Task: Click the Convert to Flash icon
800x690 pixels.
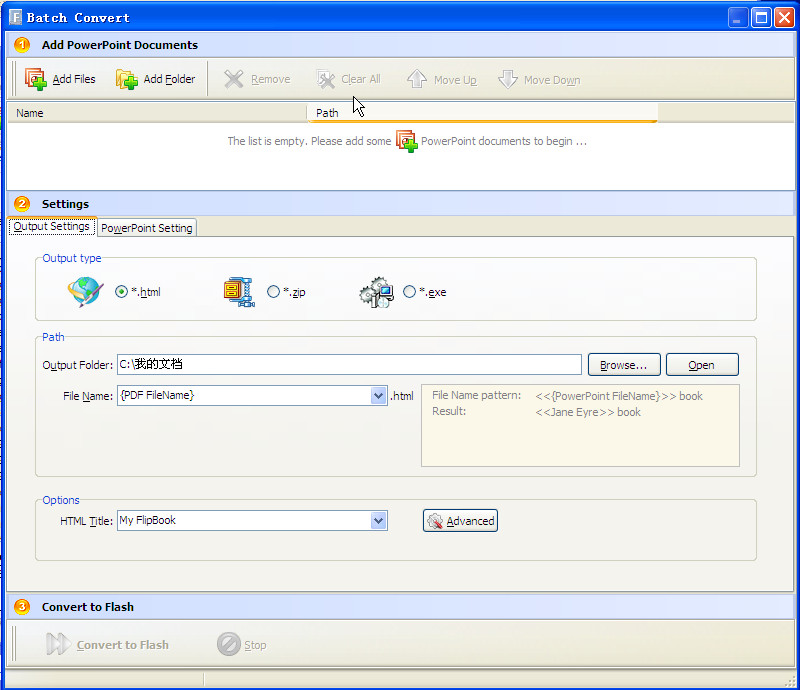Action: coord(58,644)
